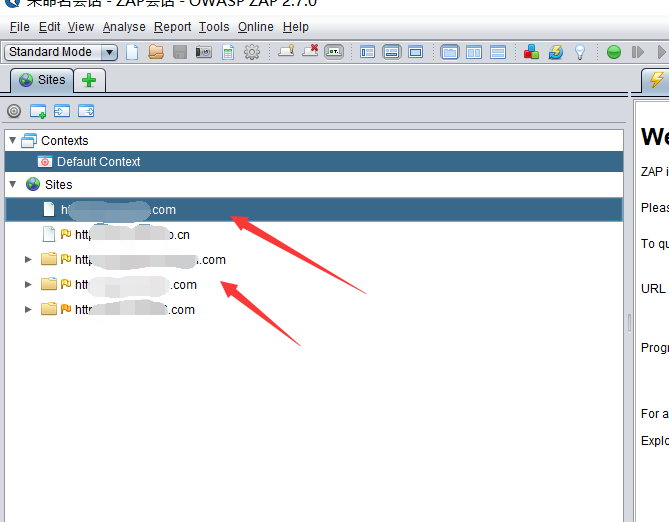Open the Options gear icon
Screen dimensions: 669x522
coord(252,52)
